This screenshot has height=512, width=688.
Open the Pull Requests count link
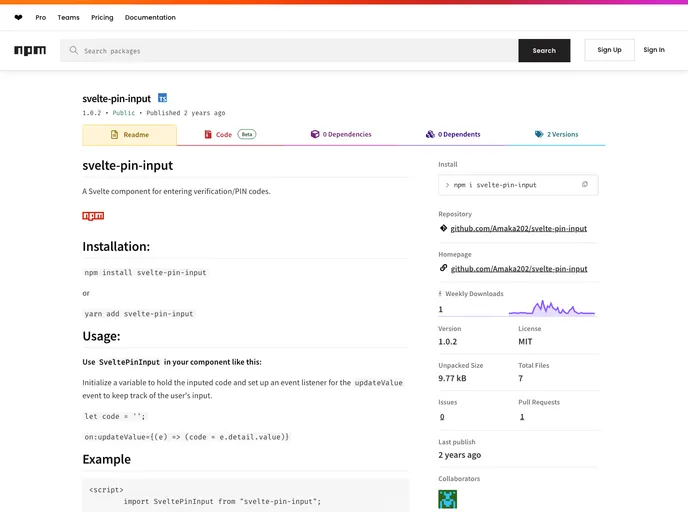pos(522,417)
